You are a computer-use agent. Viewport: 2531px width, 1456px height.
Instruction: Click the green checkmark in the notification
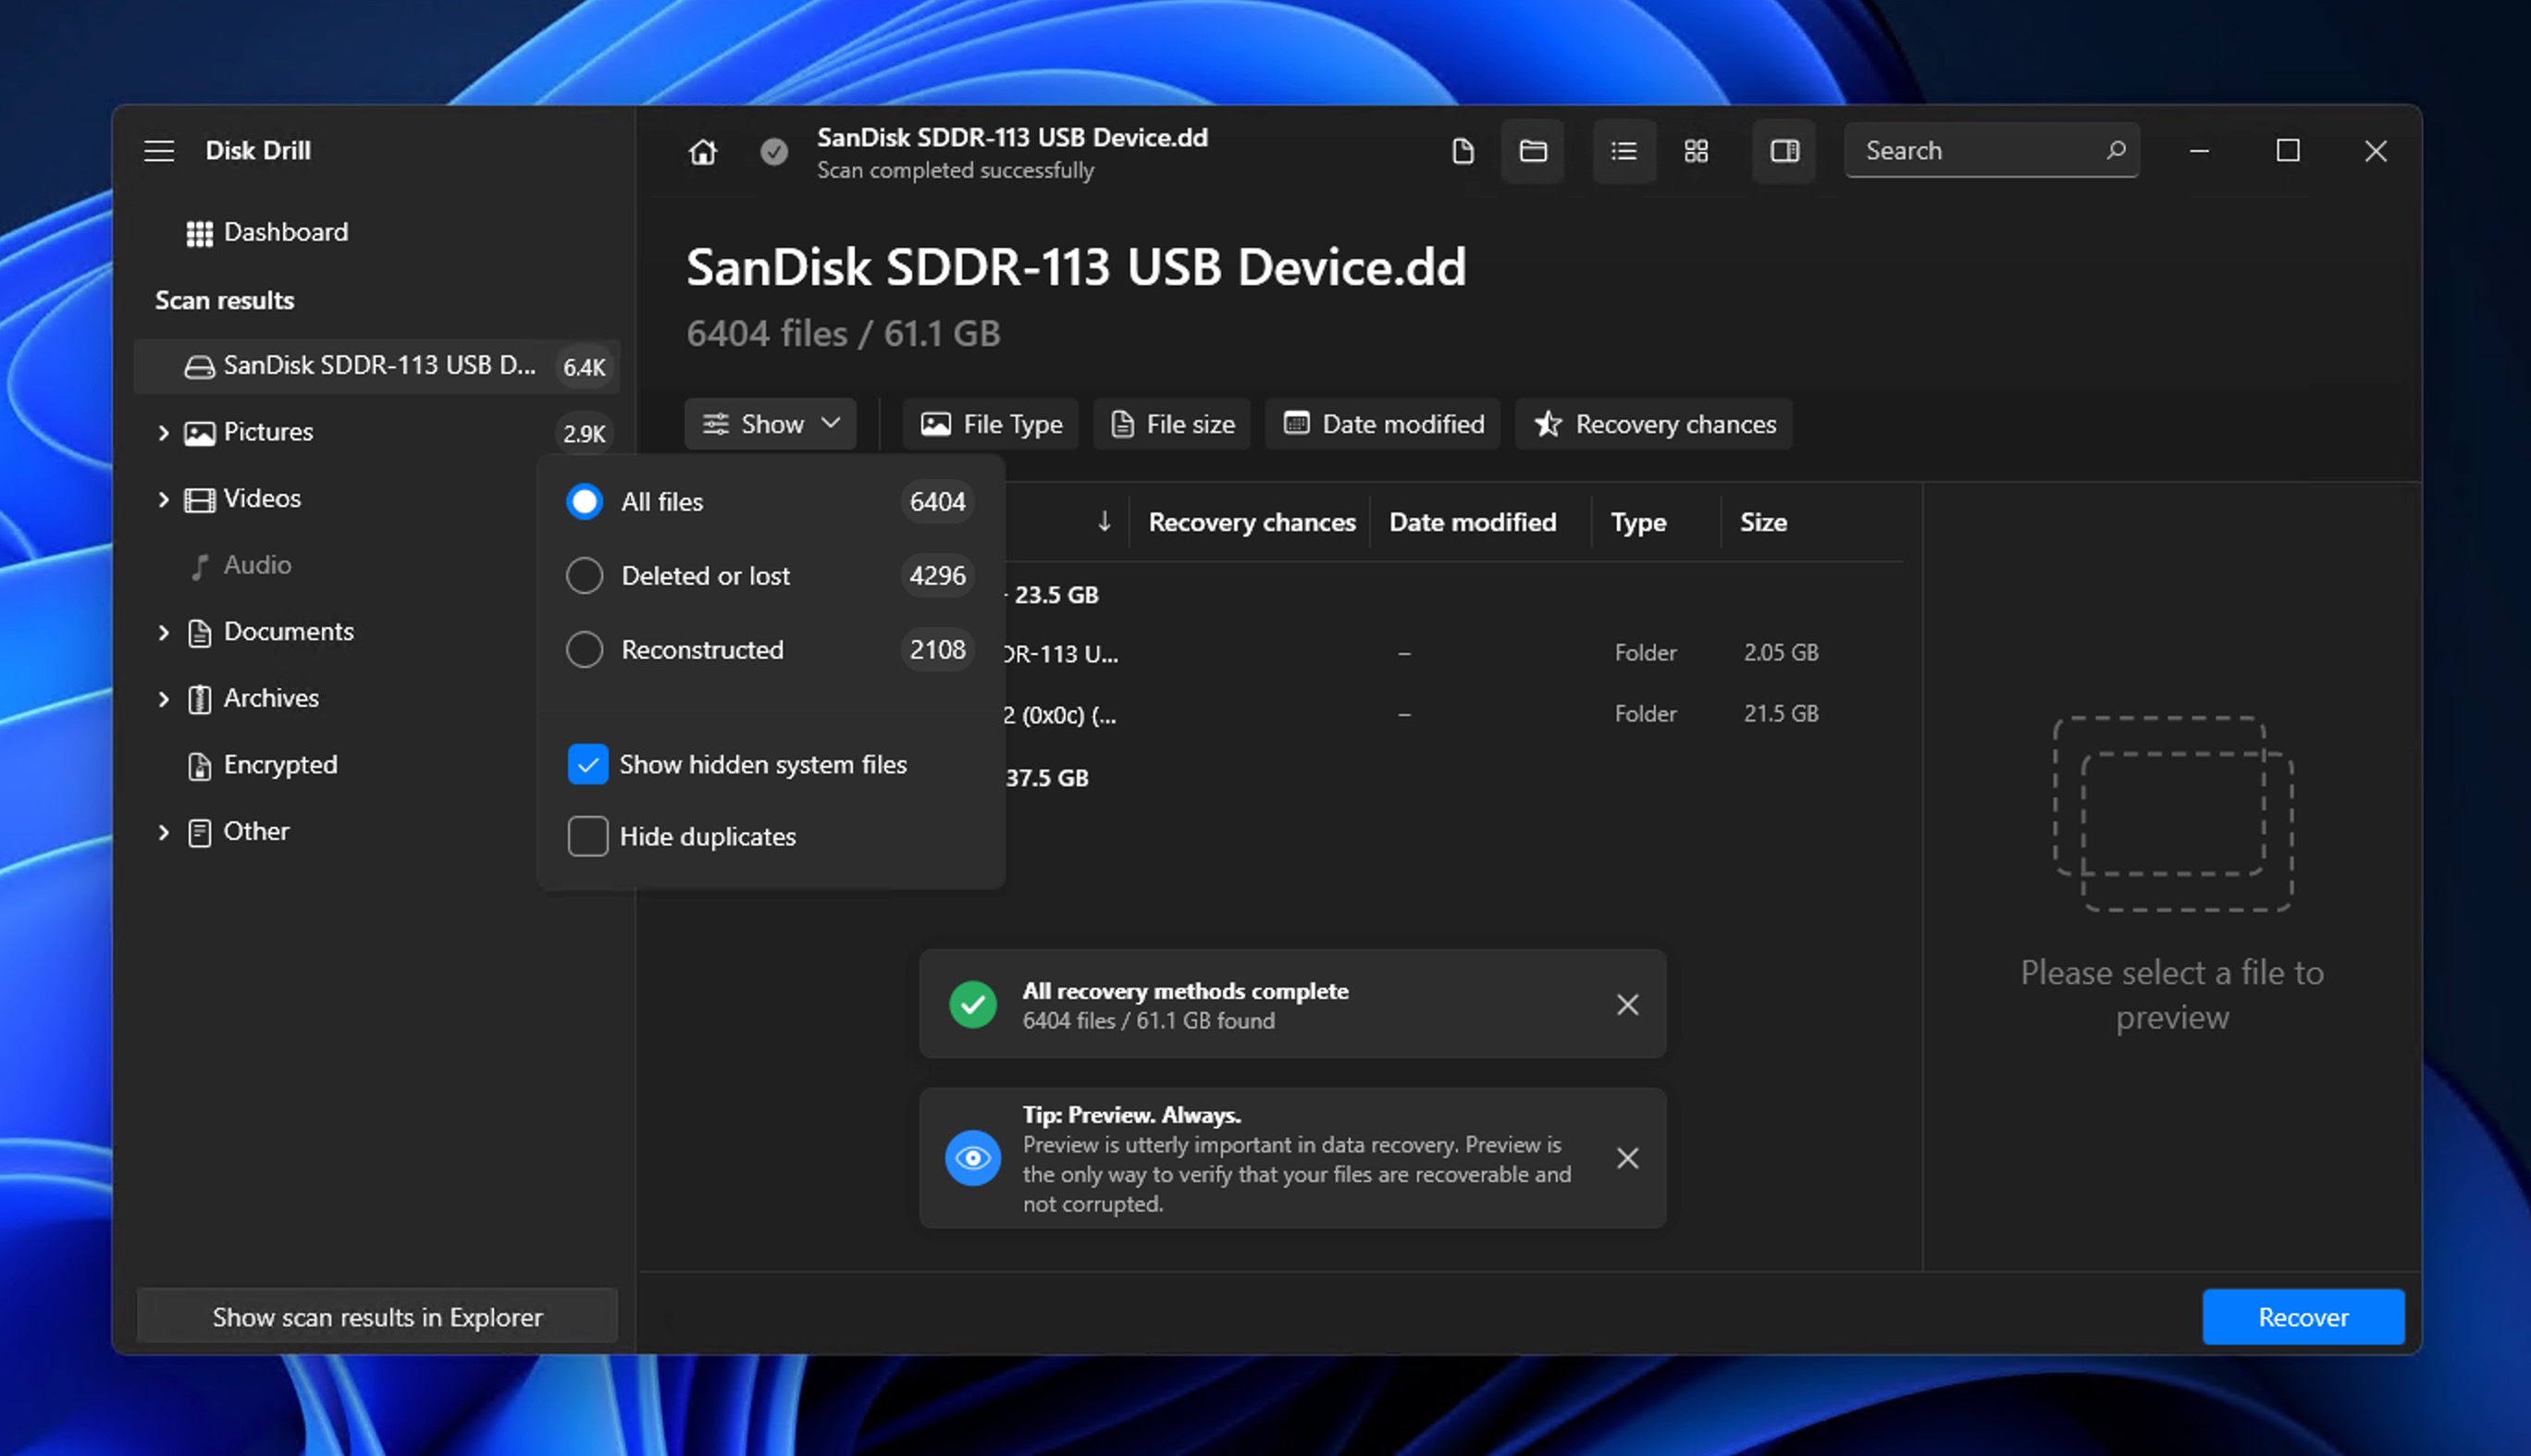973,1004
